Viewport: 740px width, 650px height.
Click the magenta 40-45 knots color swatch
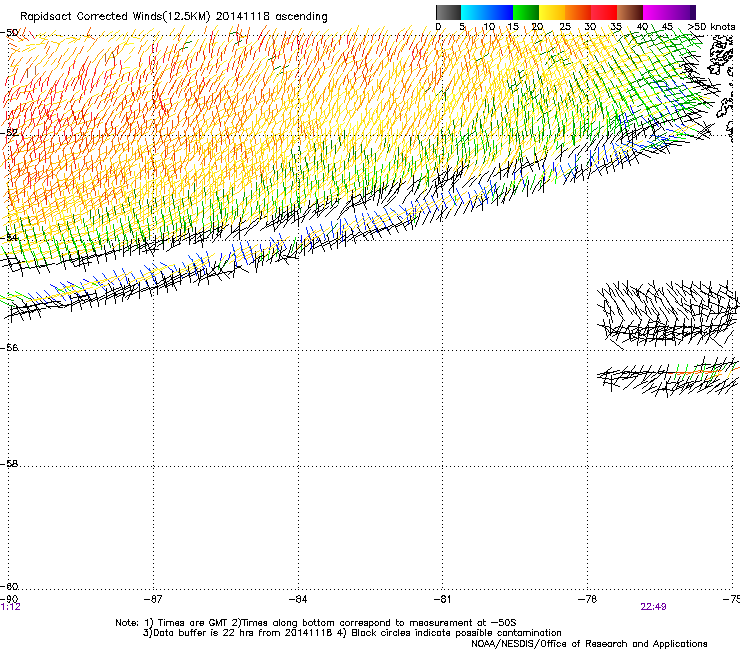pos(656,12)
